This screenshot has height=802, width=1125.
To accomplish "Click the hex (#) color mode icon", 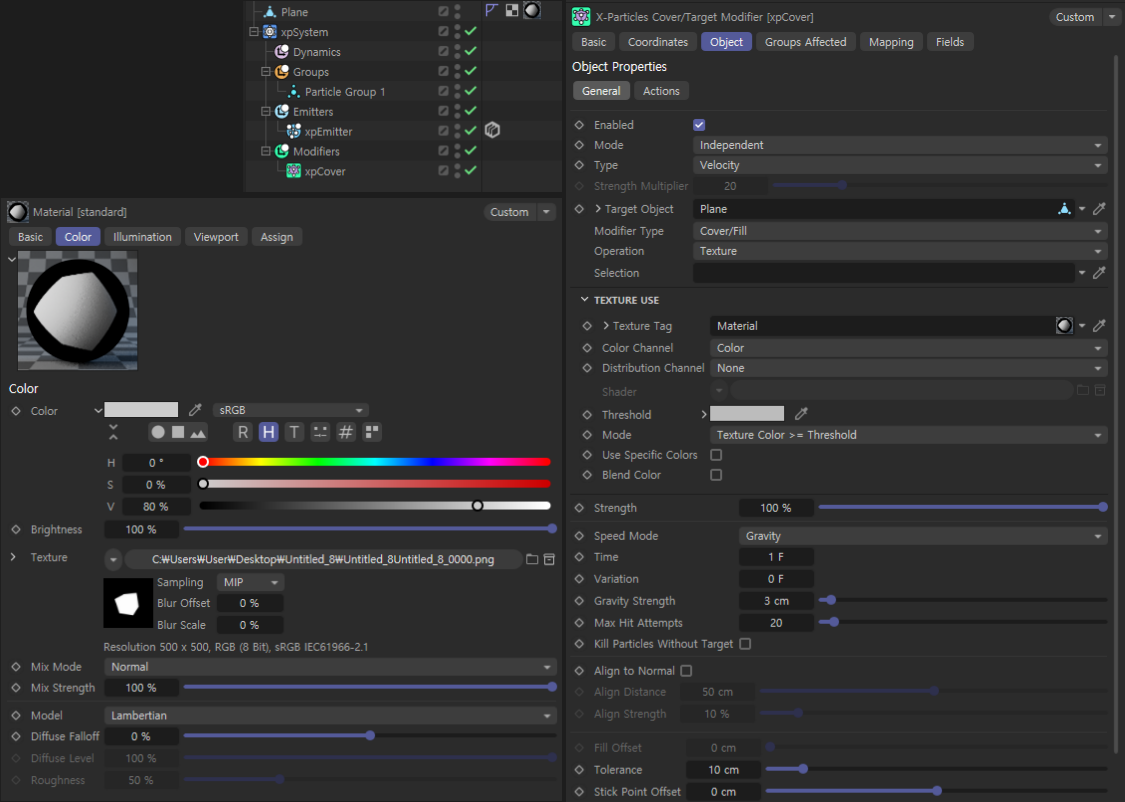I will coord(346,432).
